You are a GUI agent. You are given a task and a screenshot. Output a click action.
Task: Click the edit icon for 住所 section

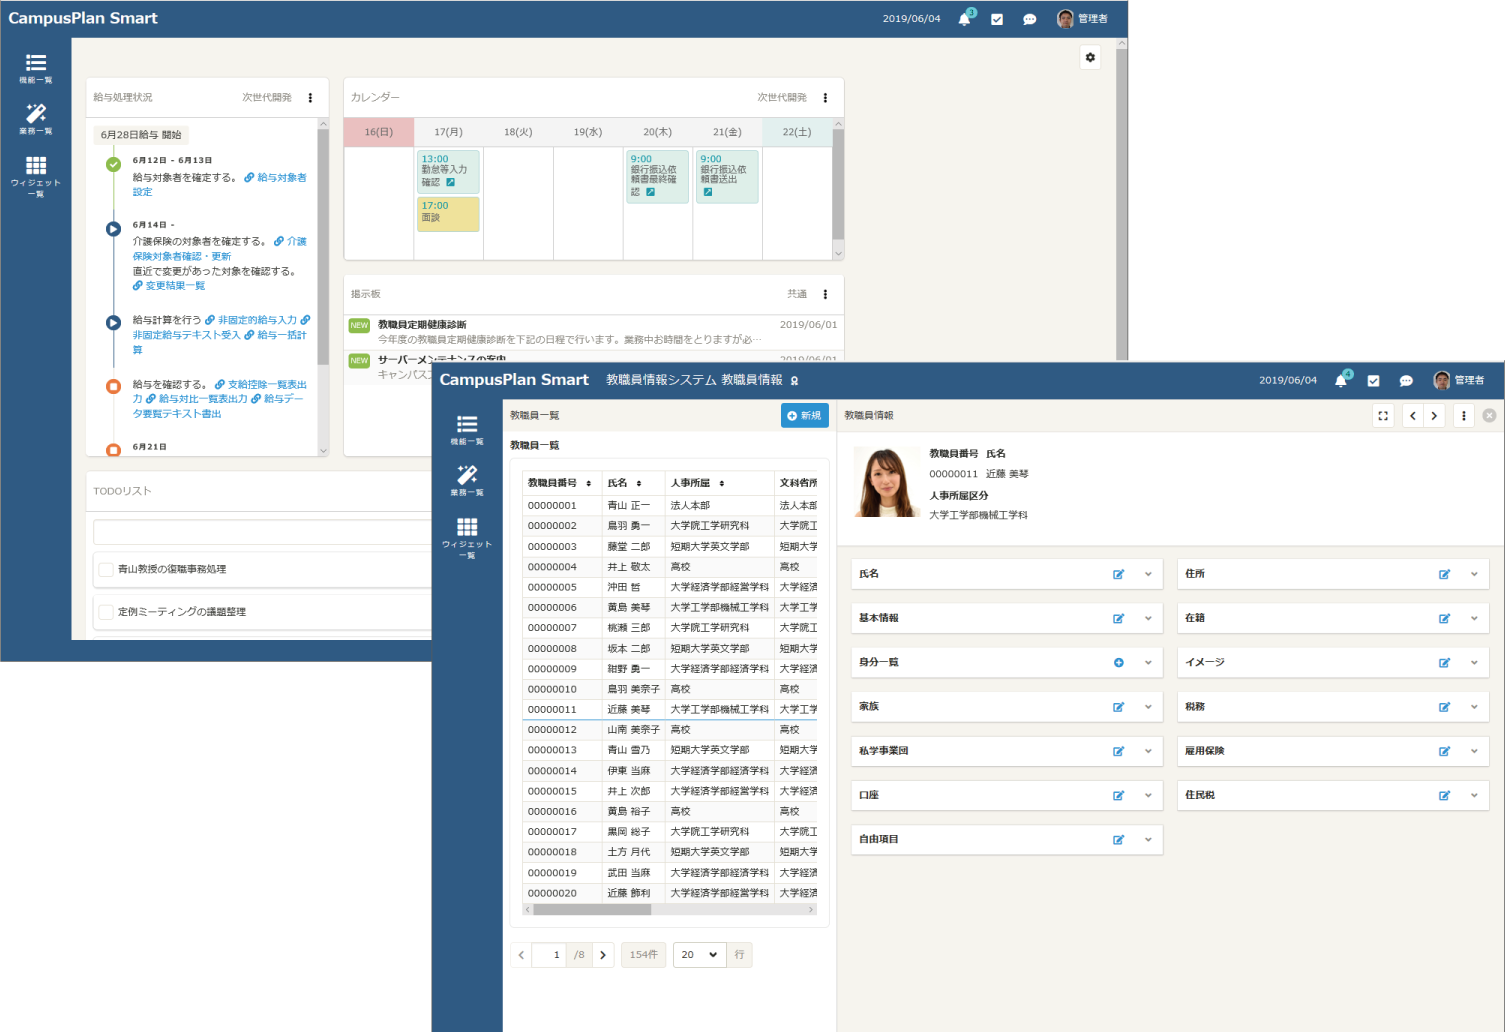click(x=1444, y=574)
